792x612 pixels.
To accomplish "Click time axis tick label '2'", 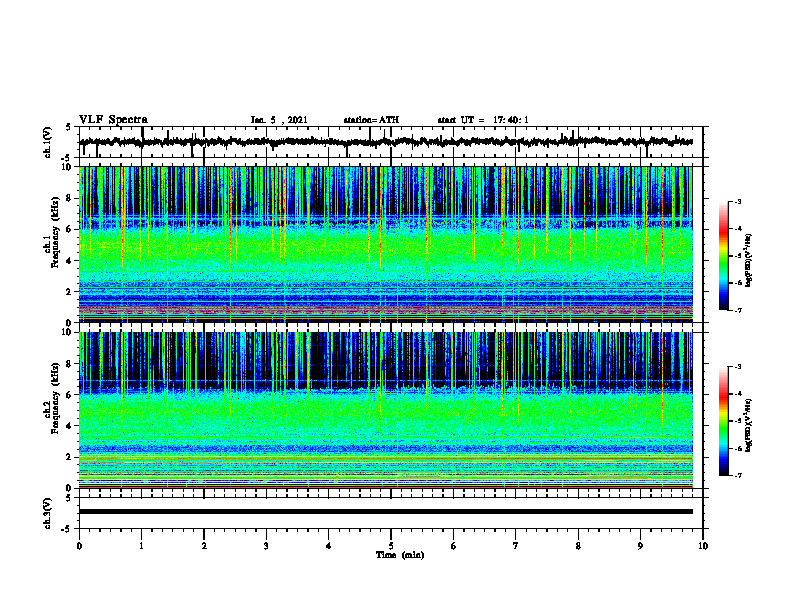I will click(x=204, y=546).
